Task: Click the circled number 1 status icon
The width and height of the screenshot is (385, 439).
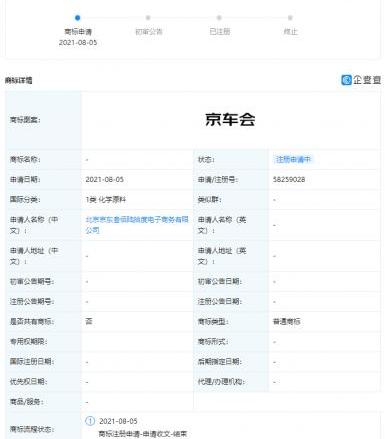Action: [90, 421]
